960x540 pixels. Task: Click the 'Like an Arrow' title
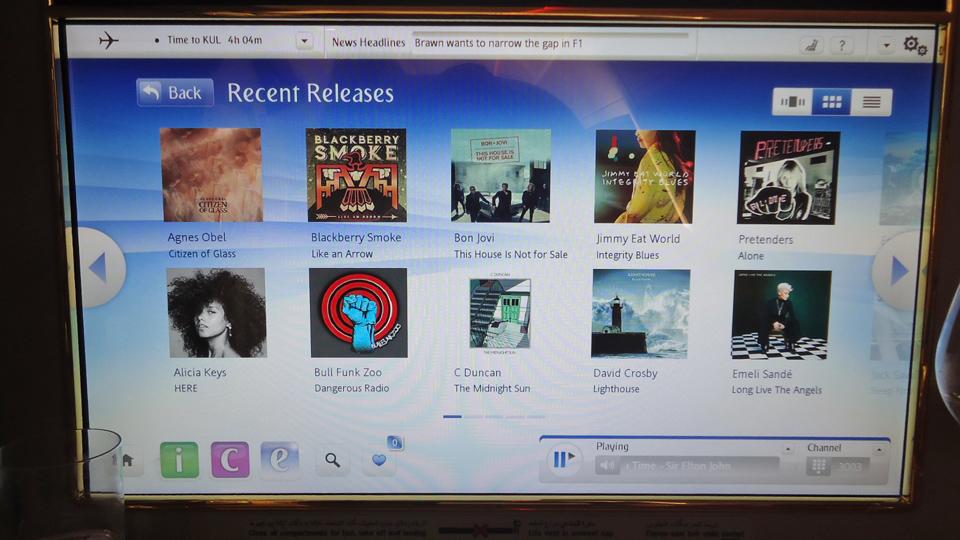pyautogui.click(x=342, y=253)
